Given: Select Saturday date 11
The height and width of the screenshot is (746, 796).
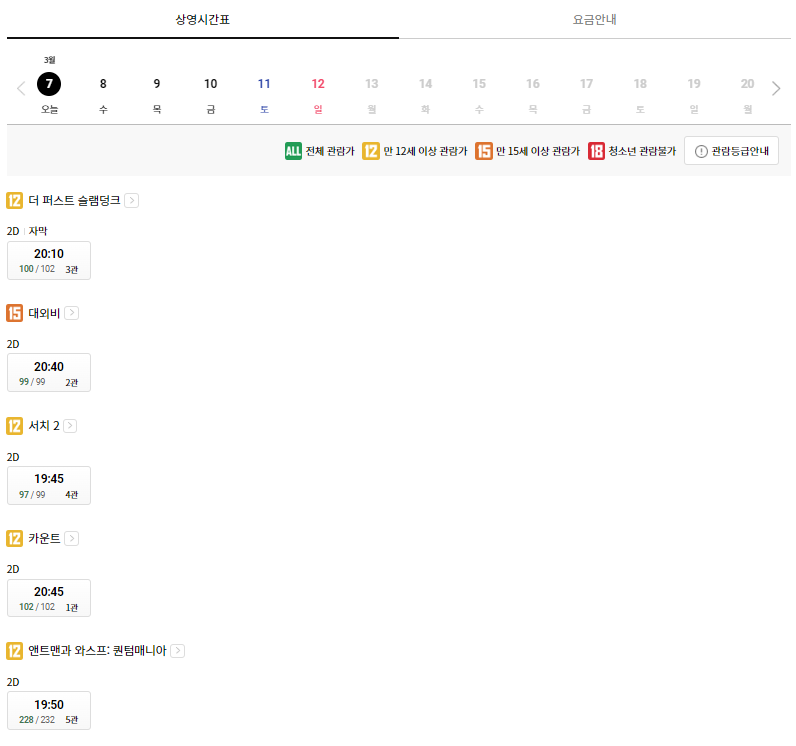Looking at the screenshot, I should click(x=264, y=84).
